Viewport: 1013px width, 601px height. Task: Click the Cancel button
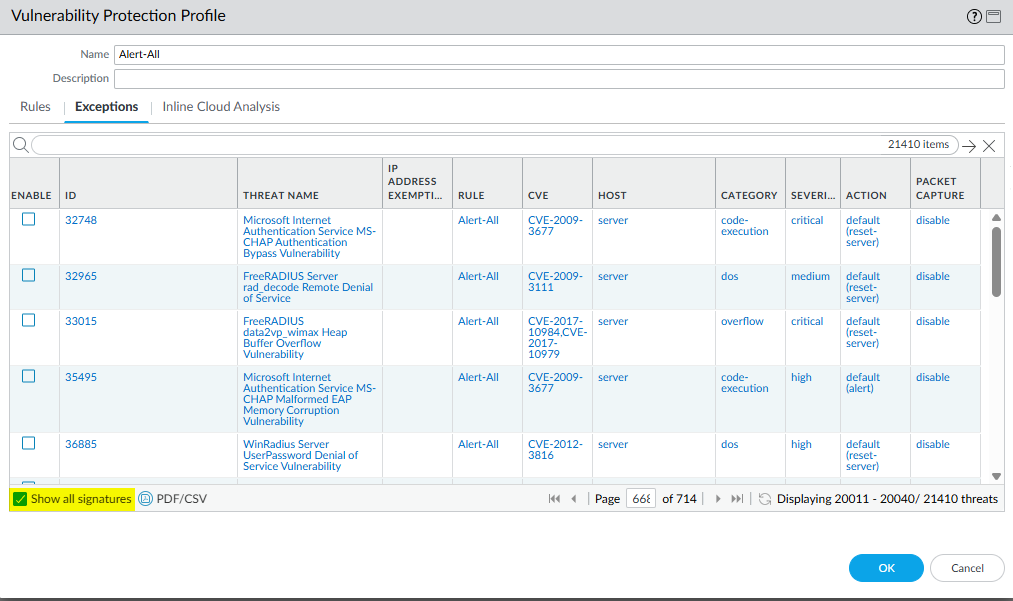(x=966, y=568)
